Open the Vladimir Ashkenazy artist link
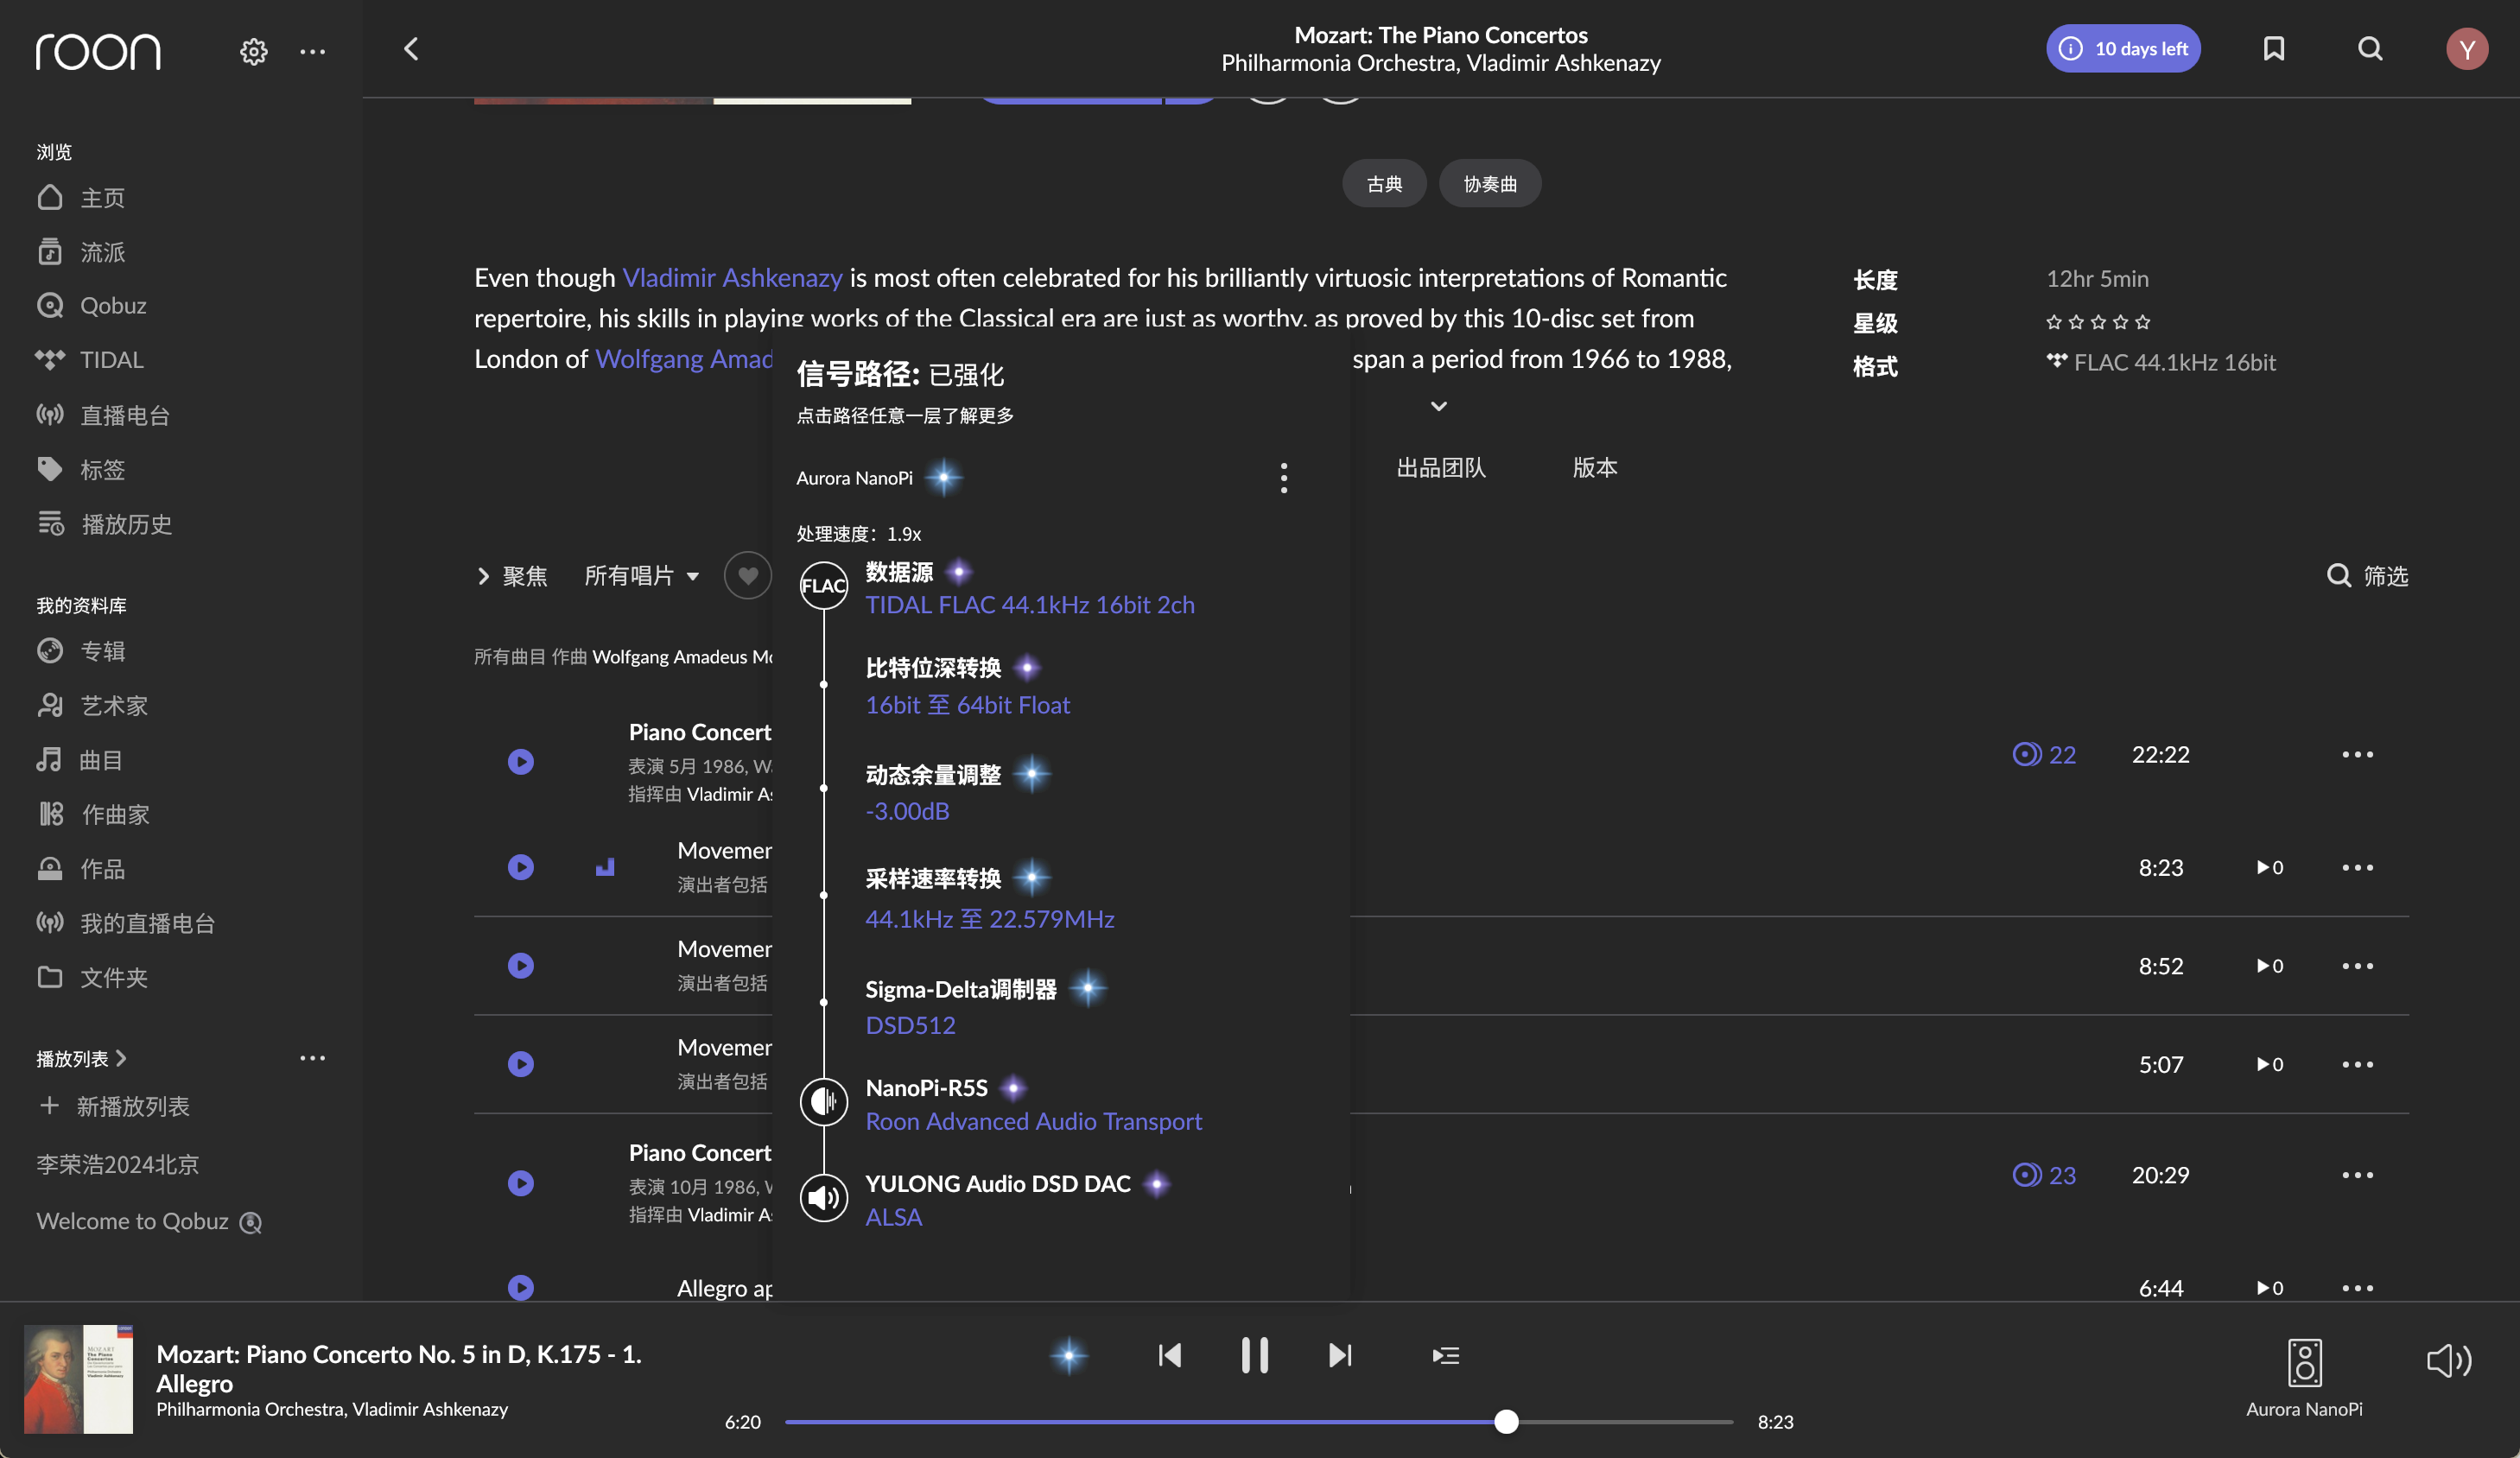 point(731,277)
